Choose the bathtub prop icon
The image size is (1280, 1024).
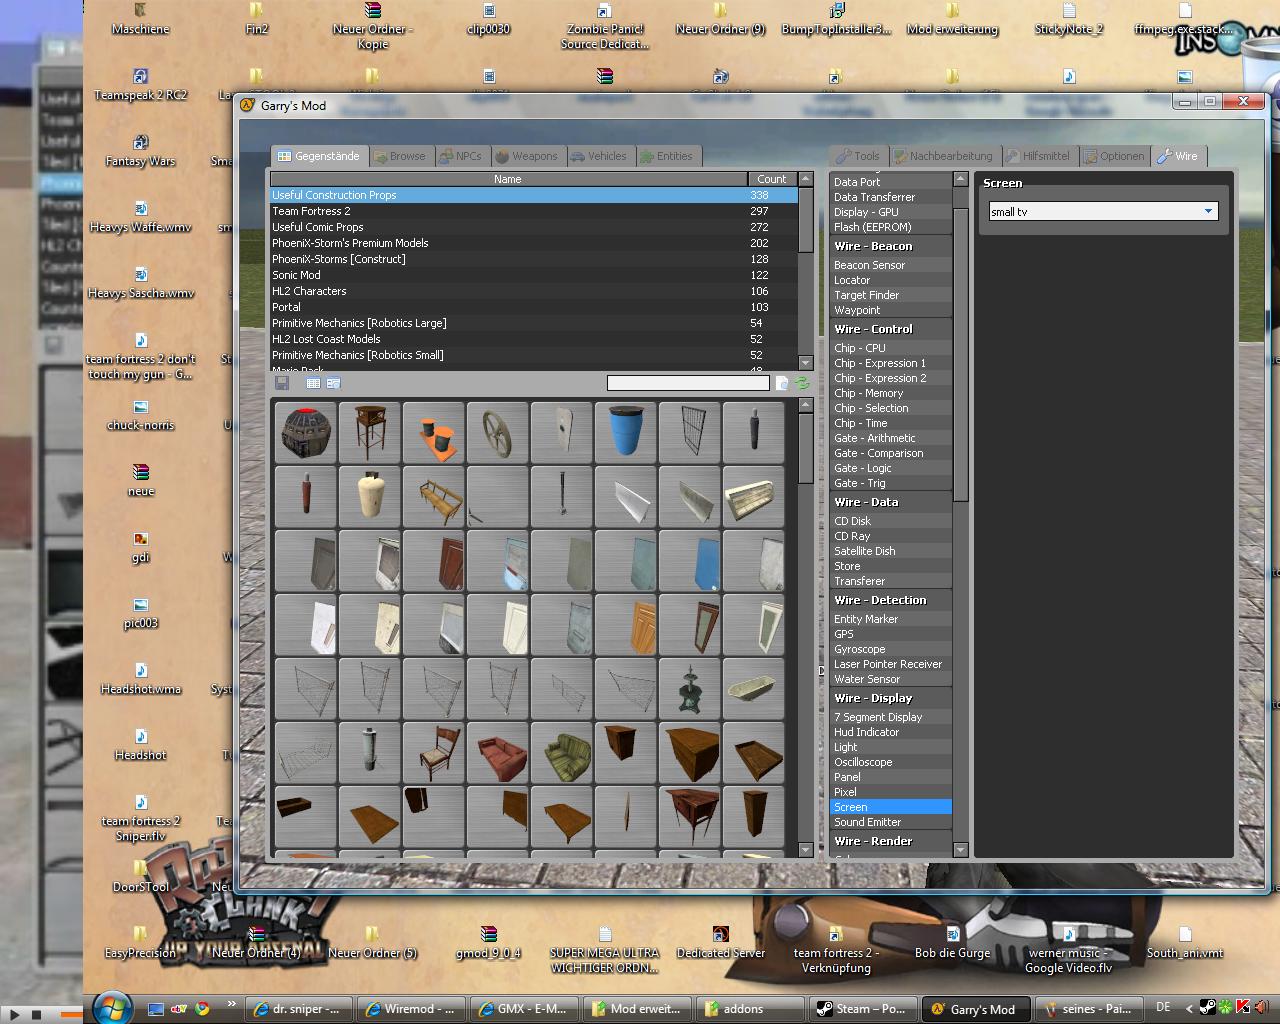coord(753,688)
